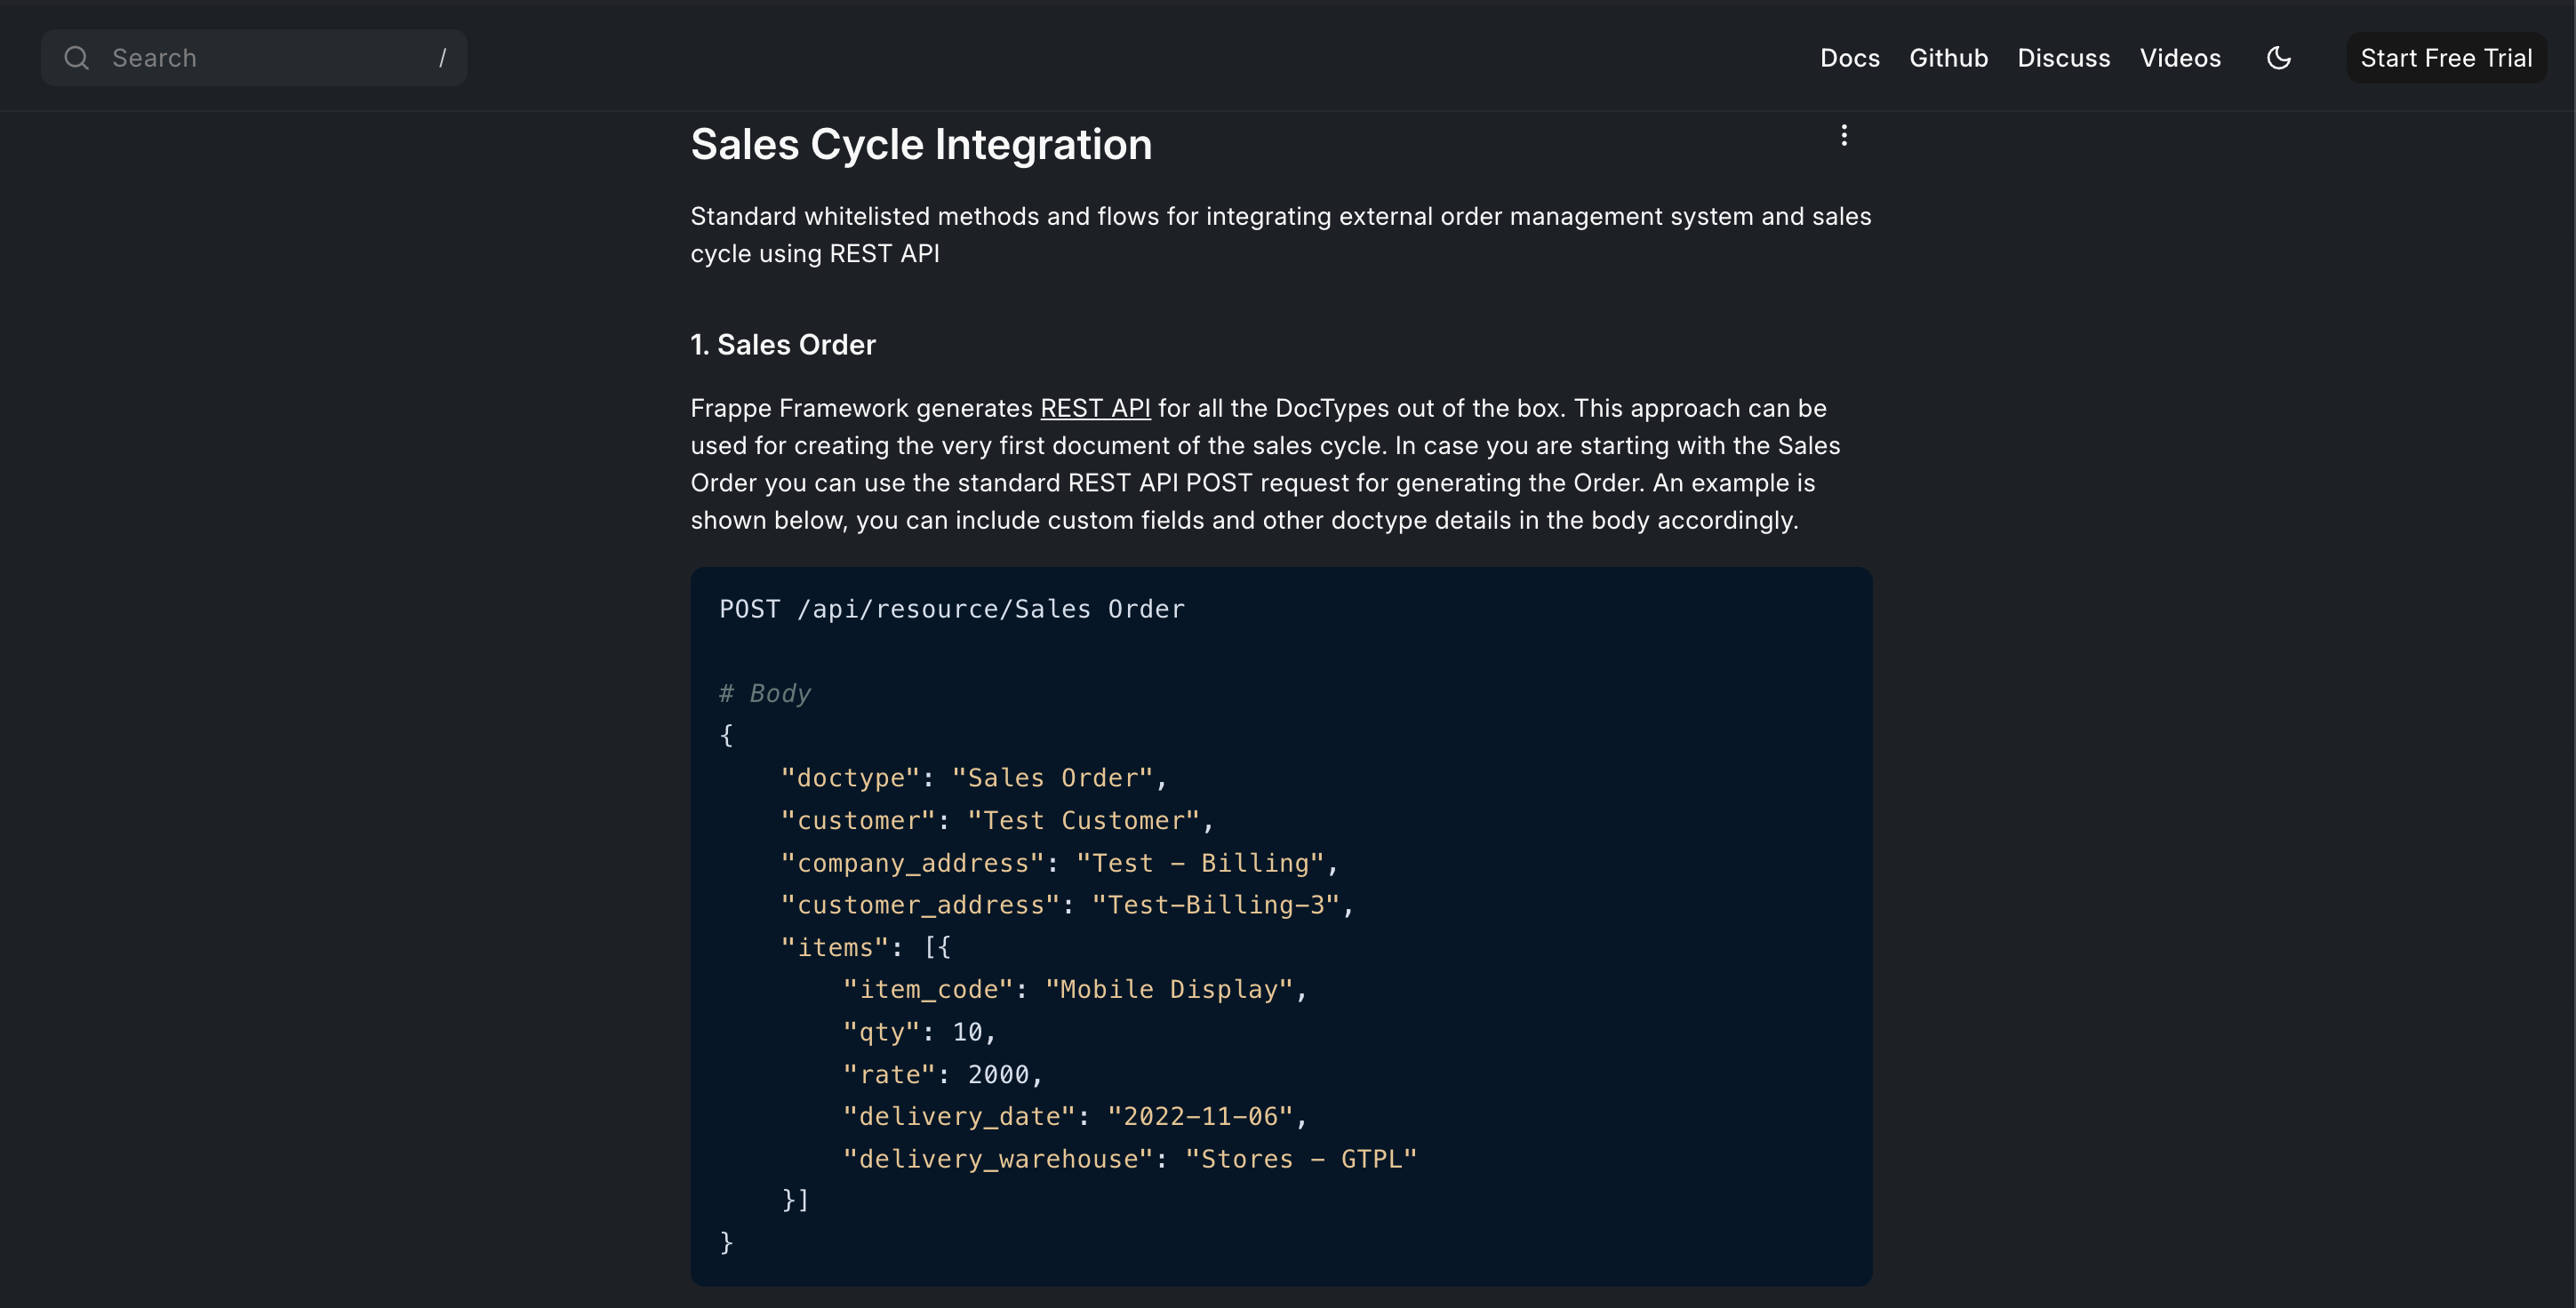Click the Sales Cycle Integration heading
This screenshot has width=2576, height=1308.
[921, 144]
